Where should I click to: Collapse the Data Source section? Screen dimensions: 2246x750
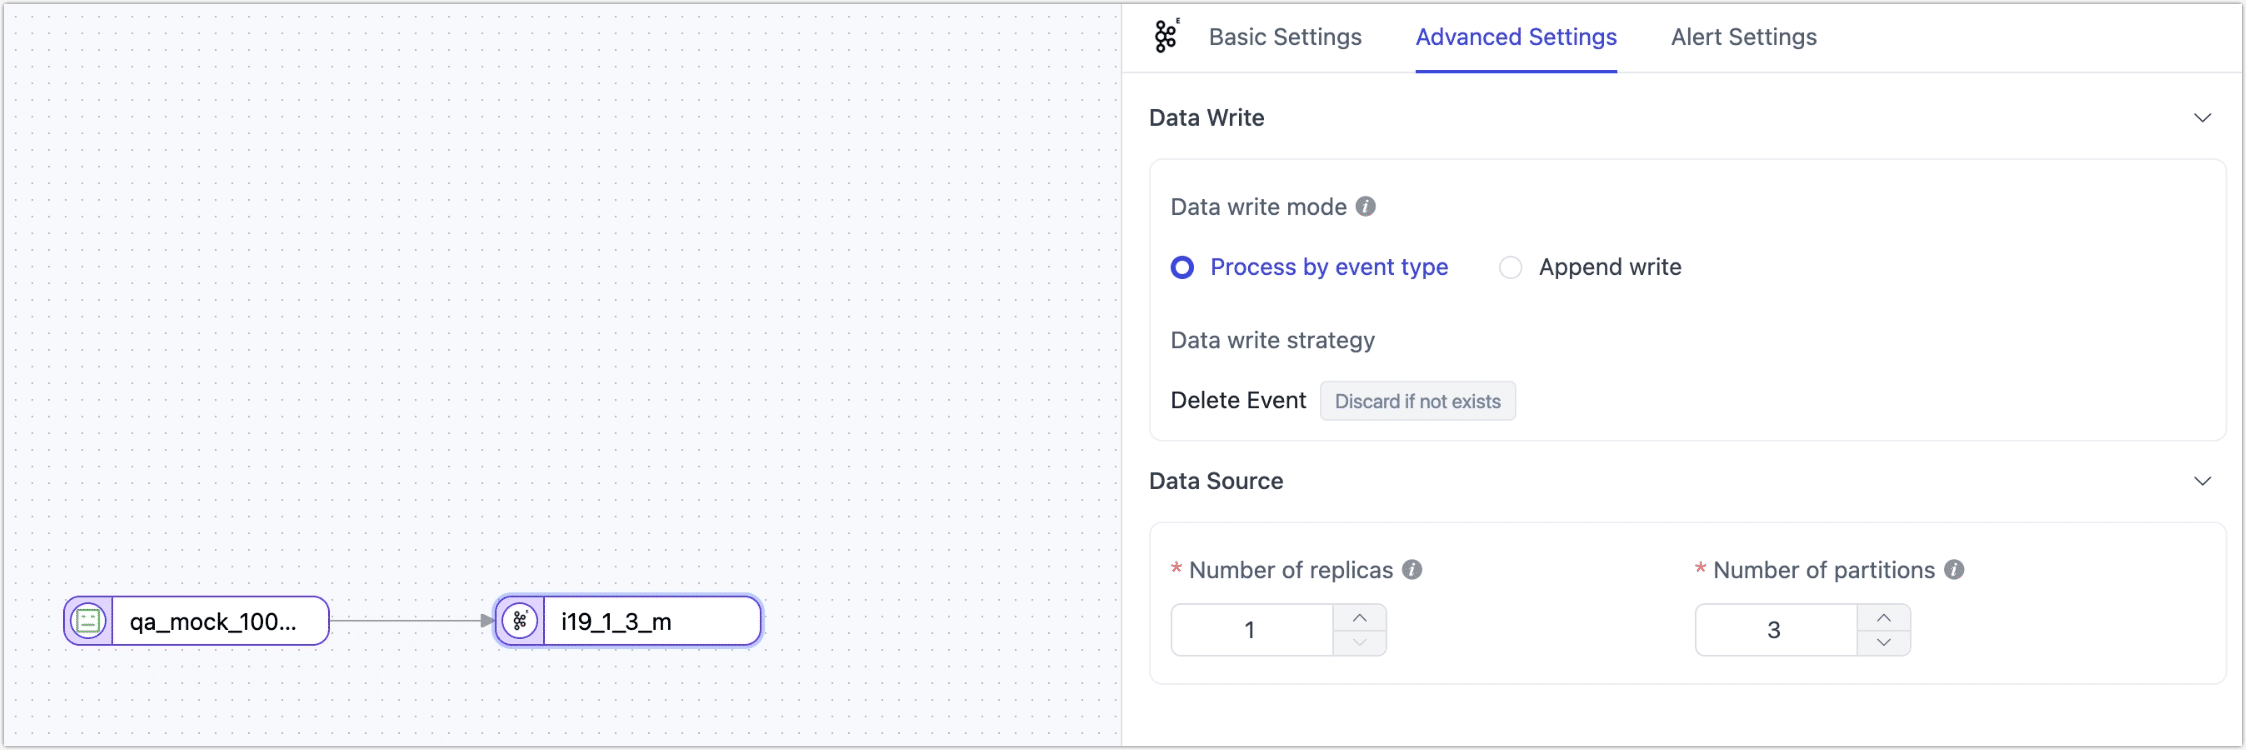(2203, 481)
